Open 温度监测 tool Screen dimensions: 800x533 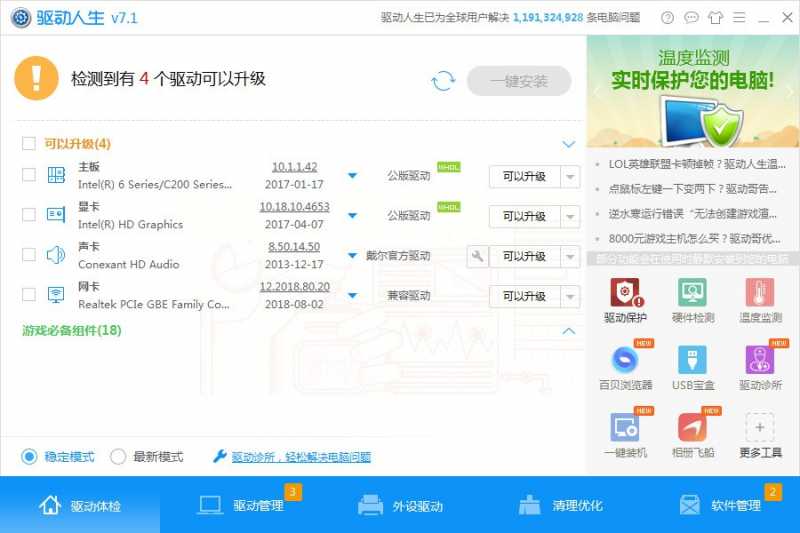pos(760,300)
